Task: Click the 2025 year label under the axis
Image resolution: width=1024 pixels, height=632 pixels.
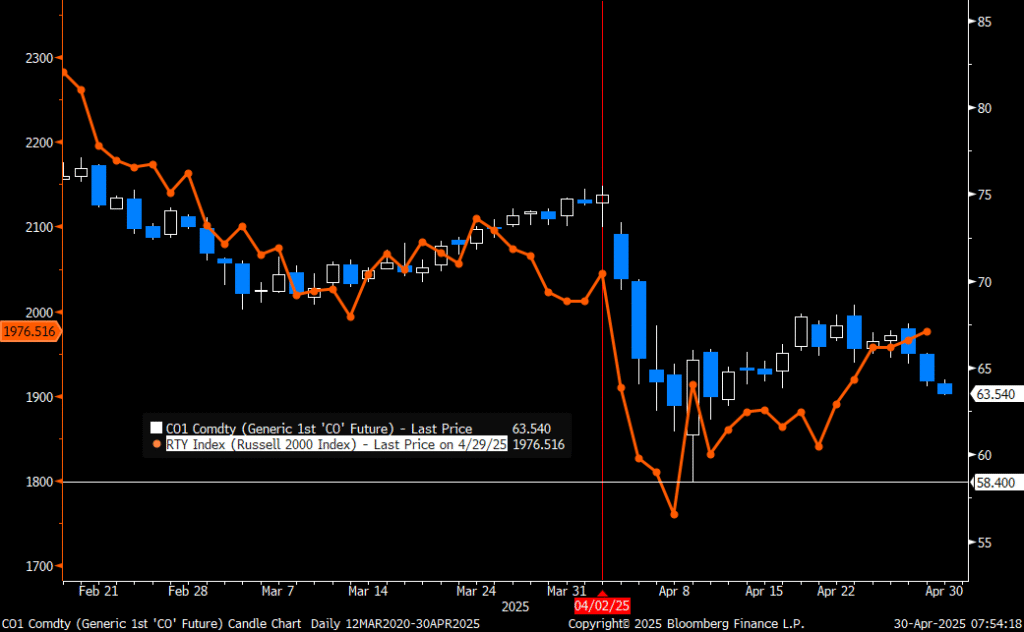Action: (515, 607)
